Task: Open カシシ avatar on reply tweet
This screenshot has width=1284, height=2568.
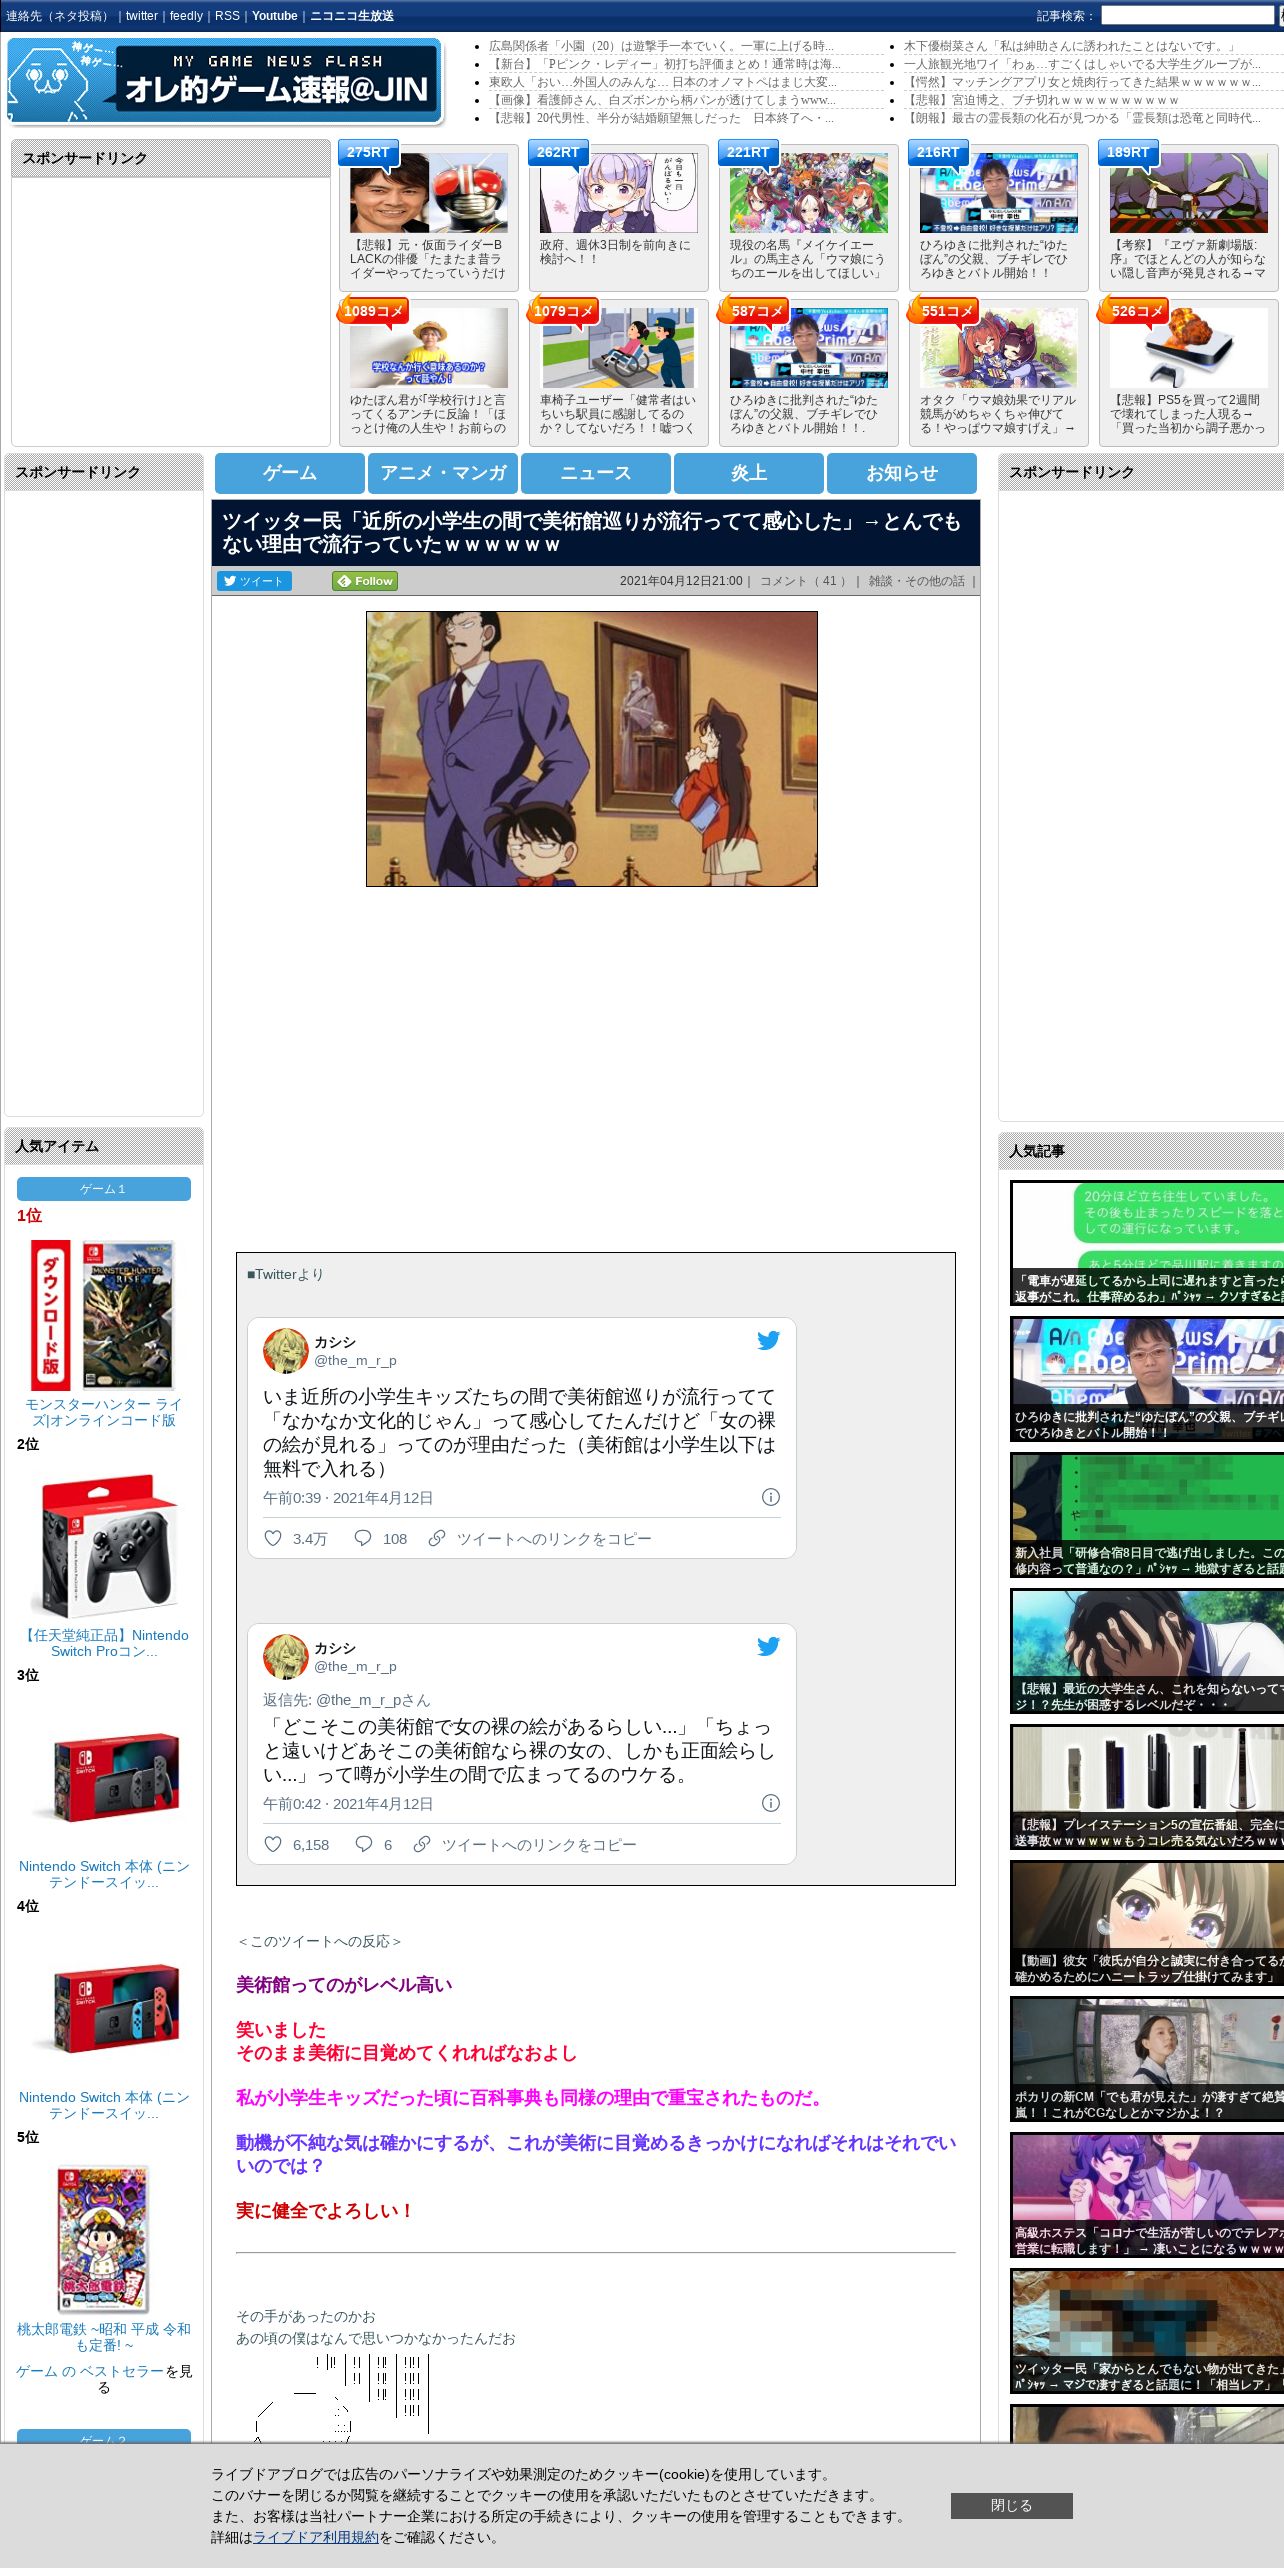Action: coord(285,1657)
